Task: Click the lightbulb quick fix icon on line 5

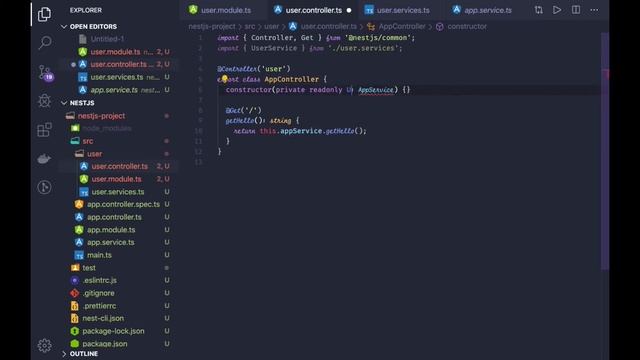Action: pos(224,79)
